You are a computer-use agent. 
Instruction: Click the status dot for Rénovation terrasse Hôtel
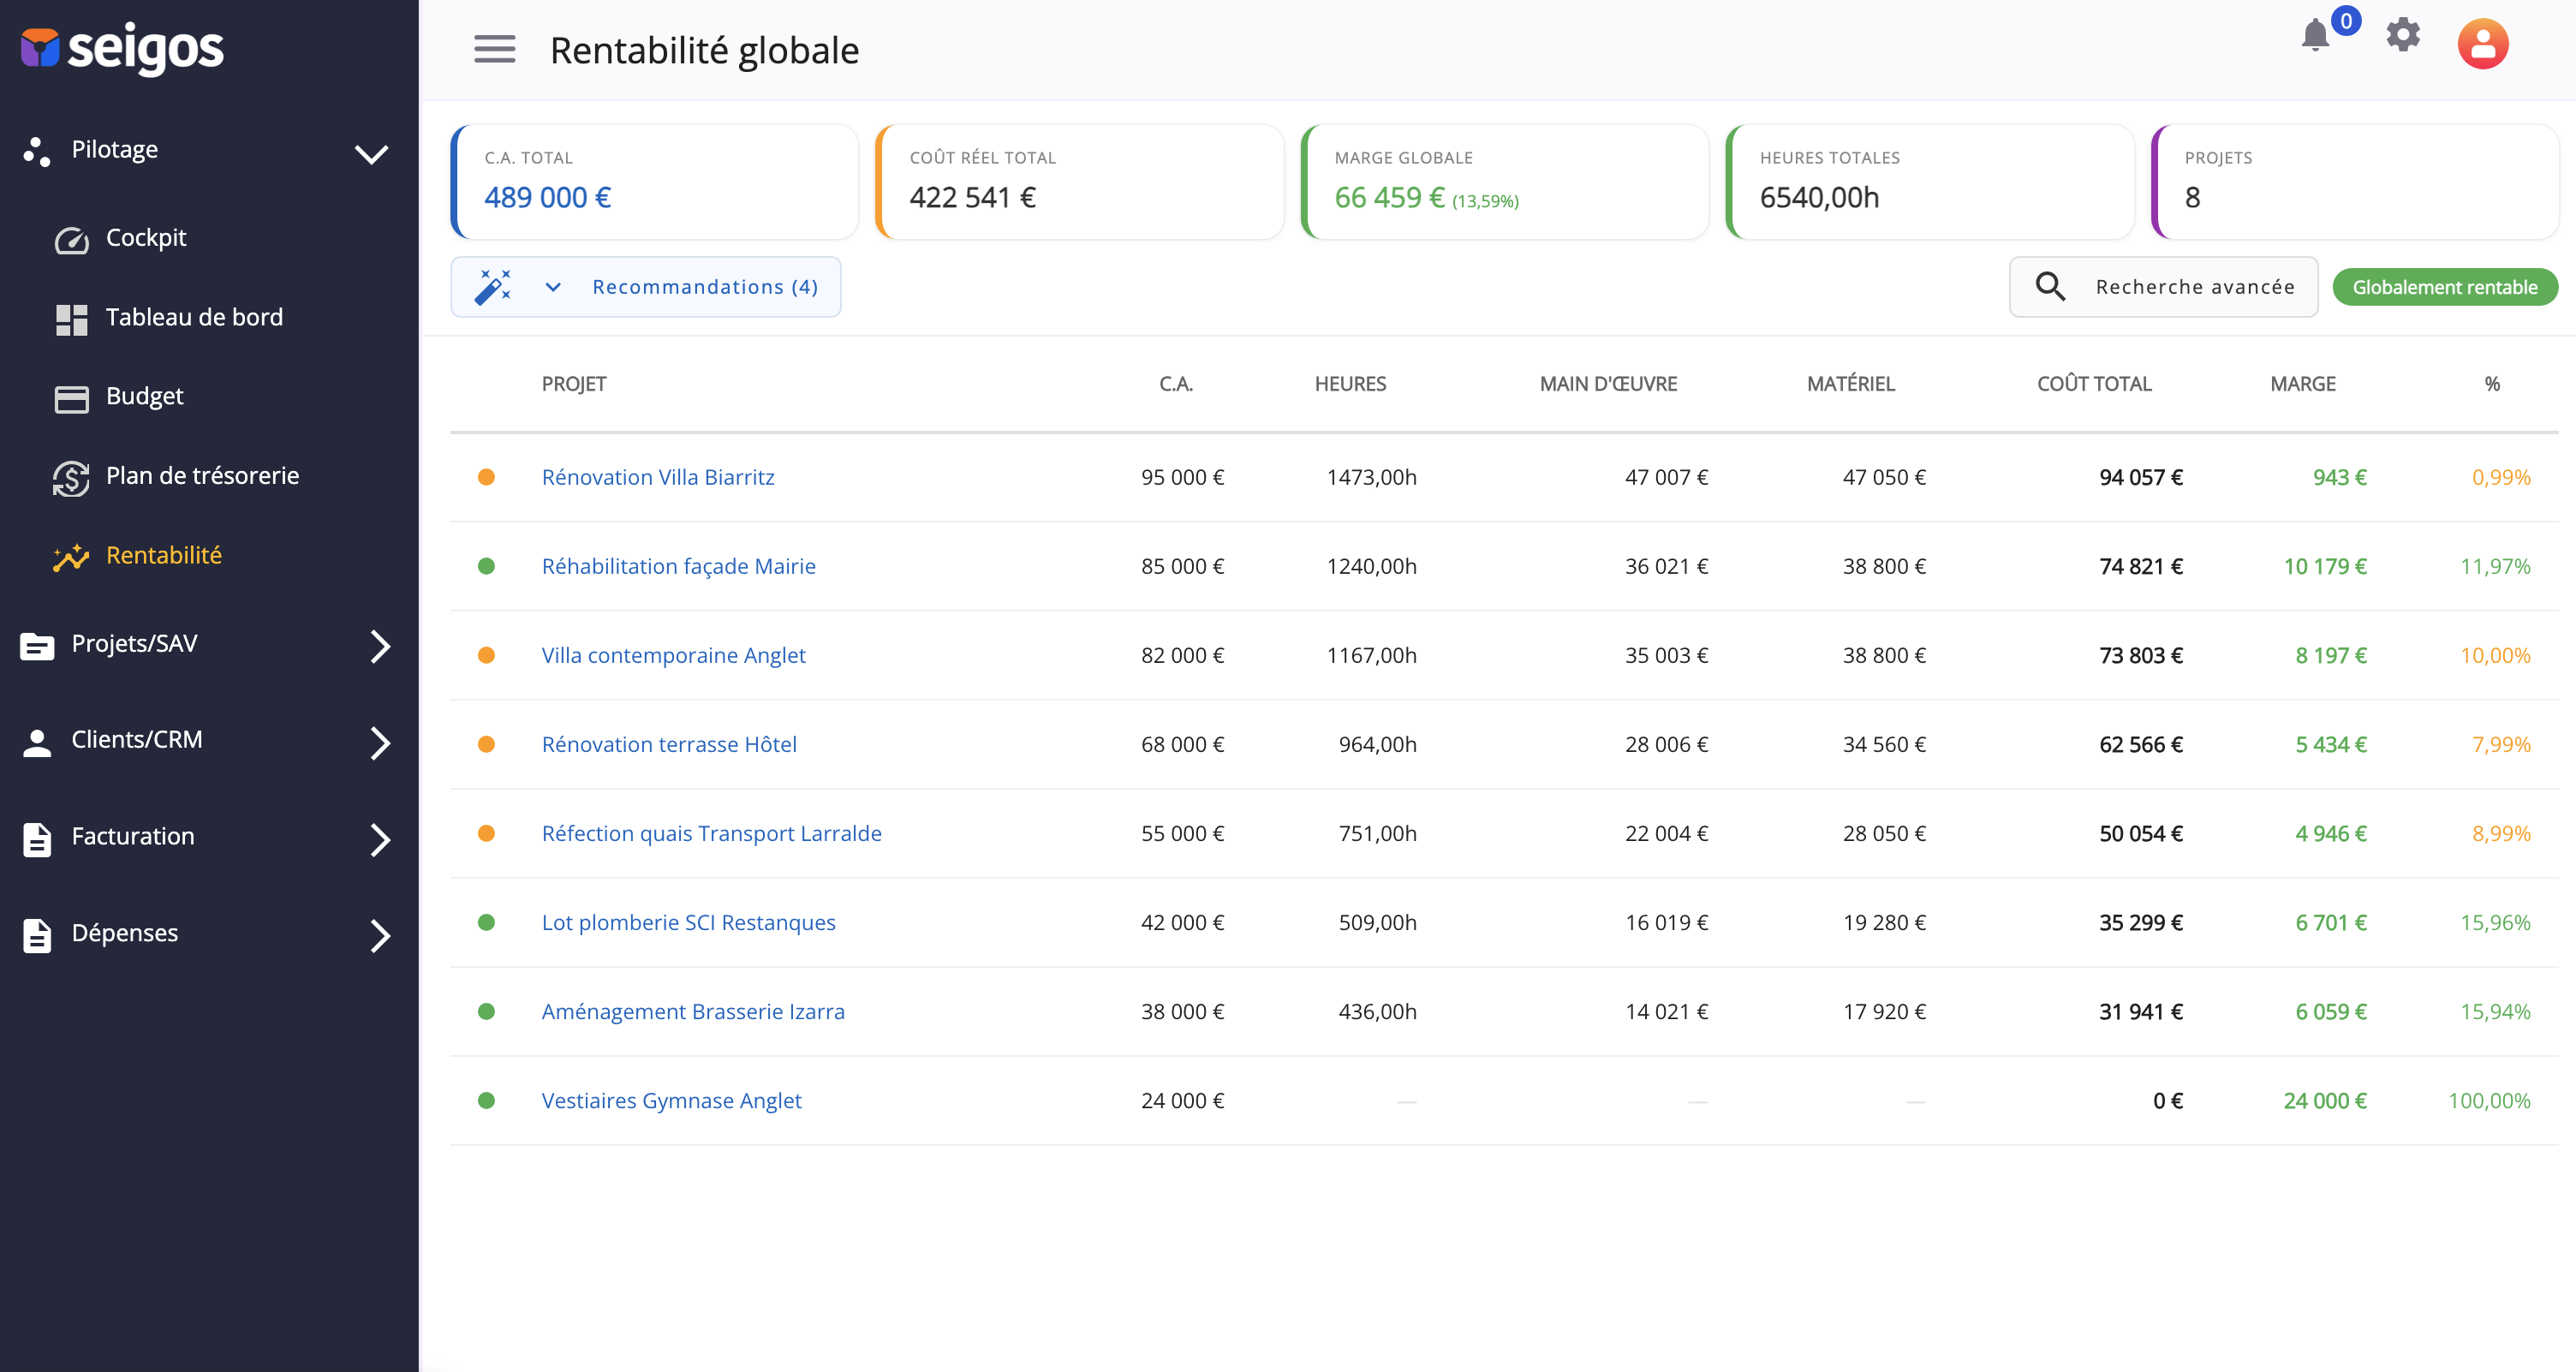click(x=486, y=744)
